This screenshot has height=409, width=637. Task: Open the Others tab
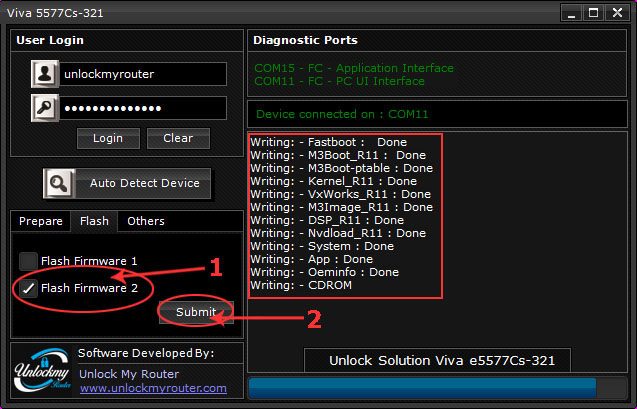[146, 221]
